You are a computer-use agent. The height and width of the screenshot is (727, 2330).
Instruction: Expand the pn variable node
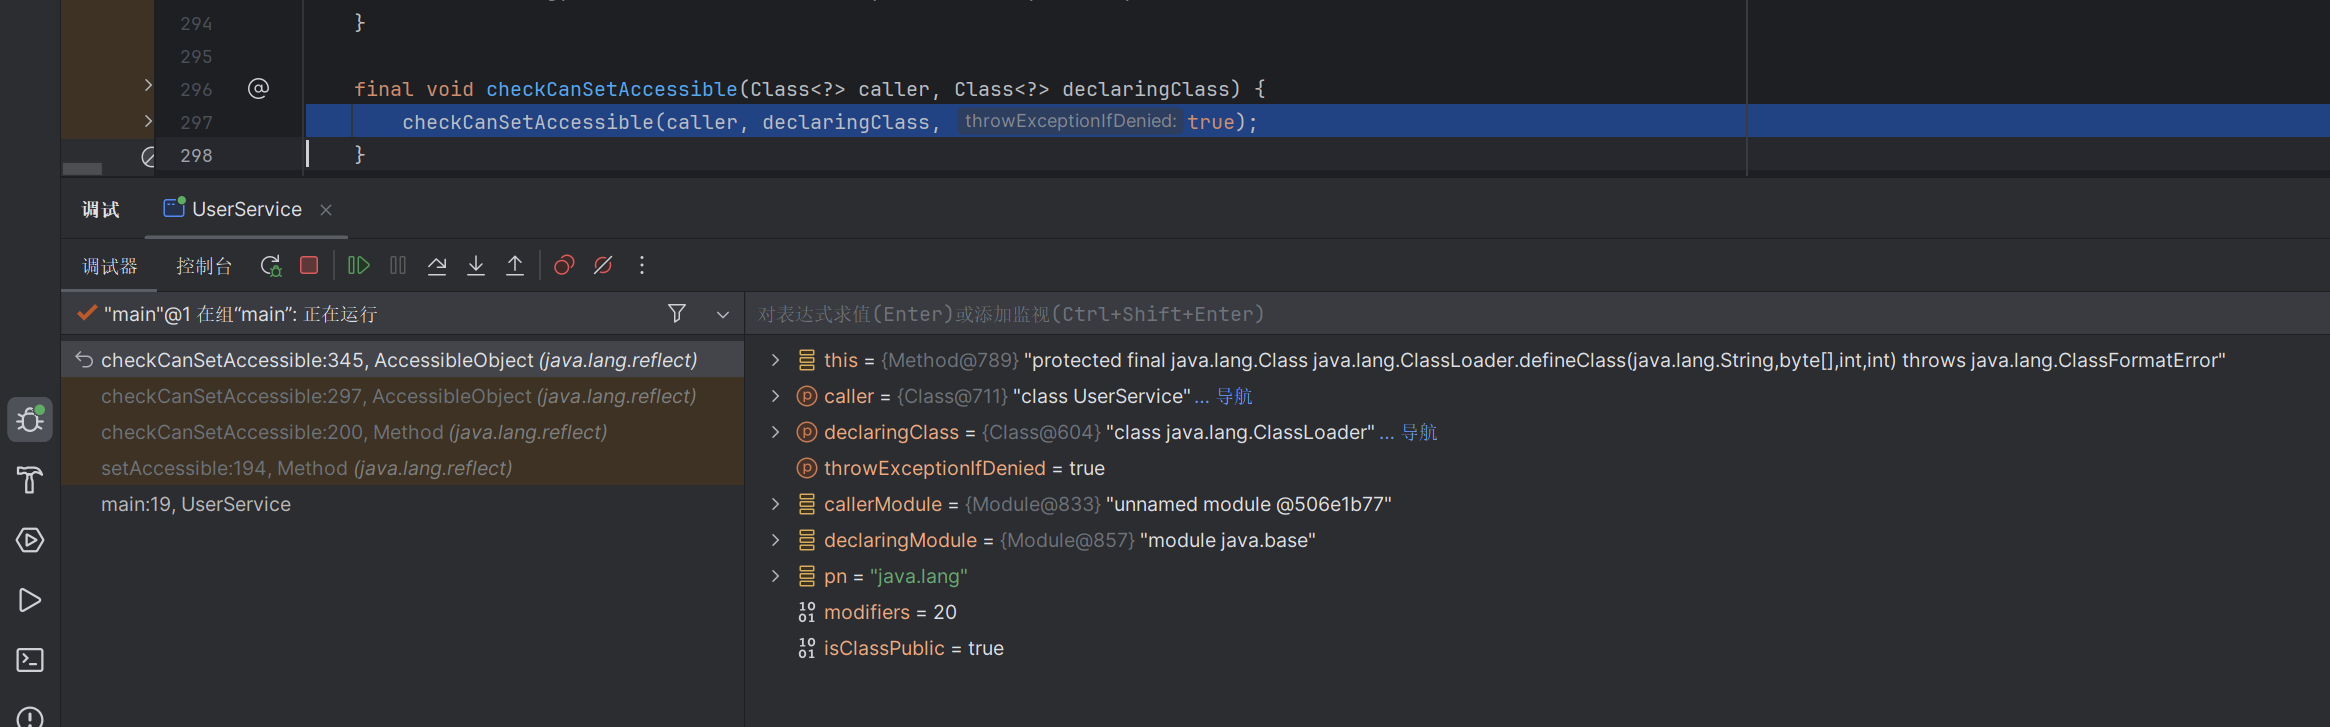775,576
